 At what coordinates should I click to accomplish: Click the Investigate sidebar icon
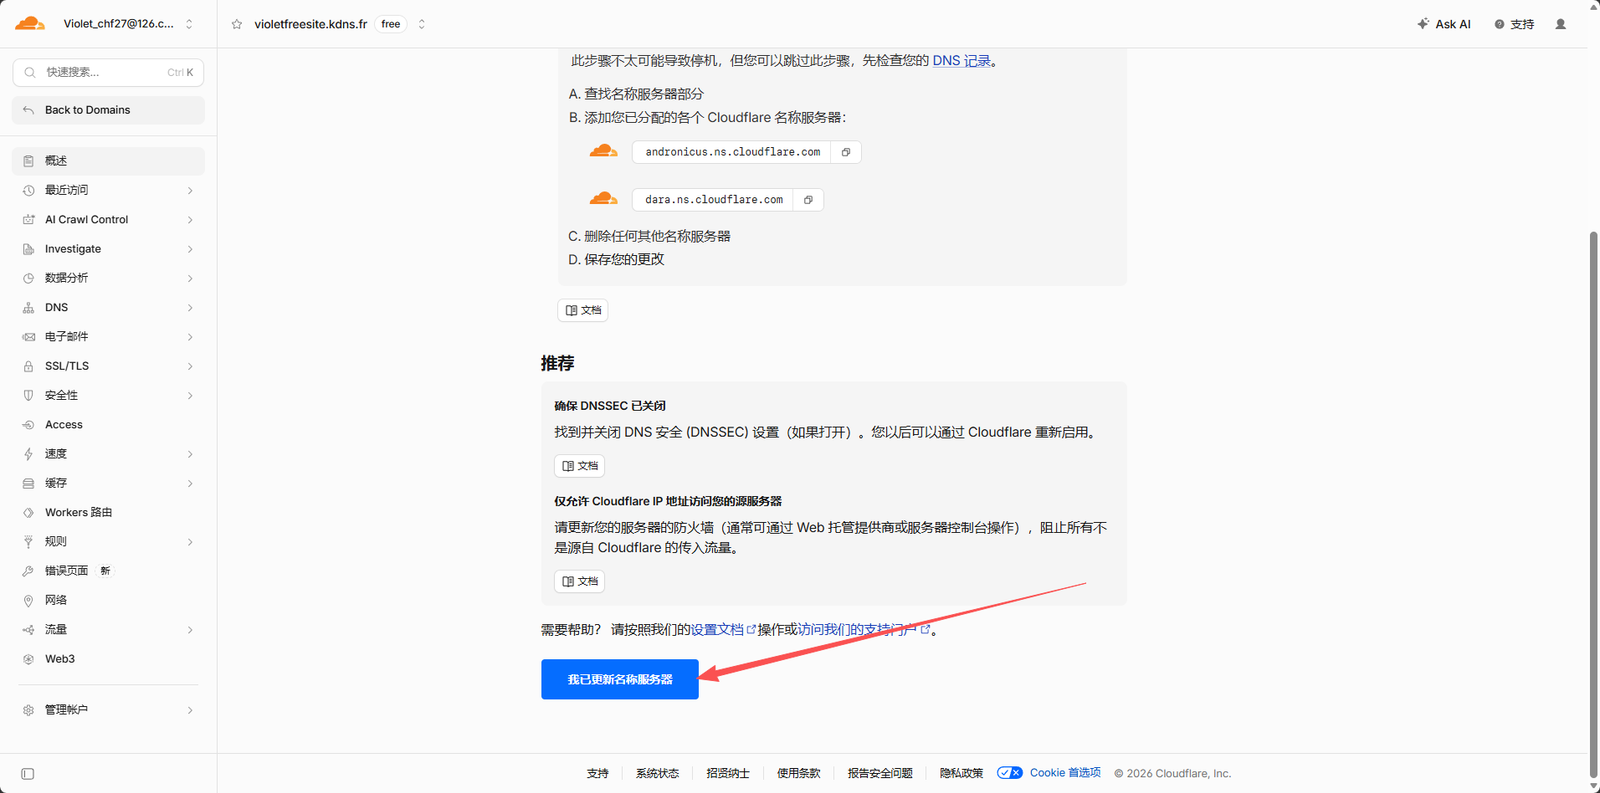[28, 249]
